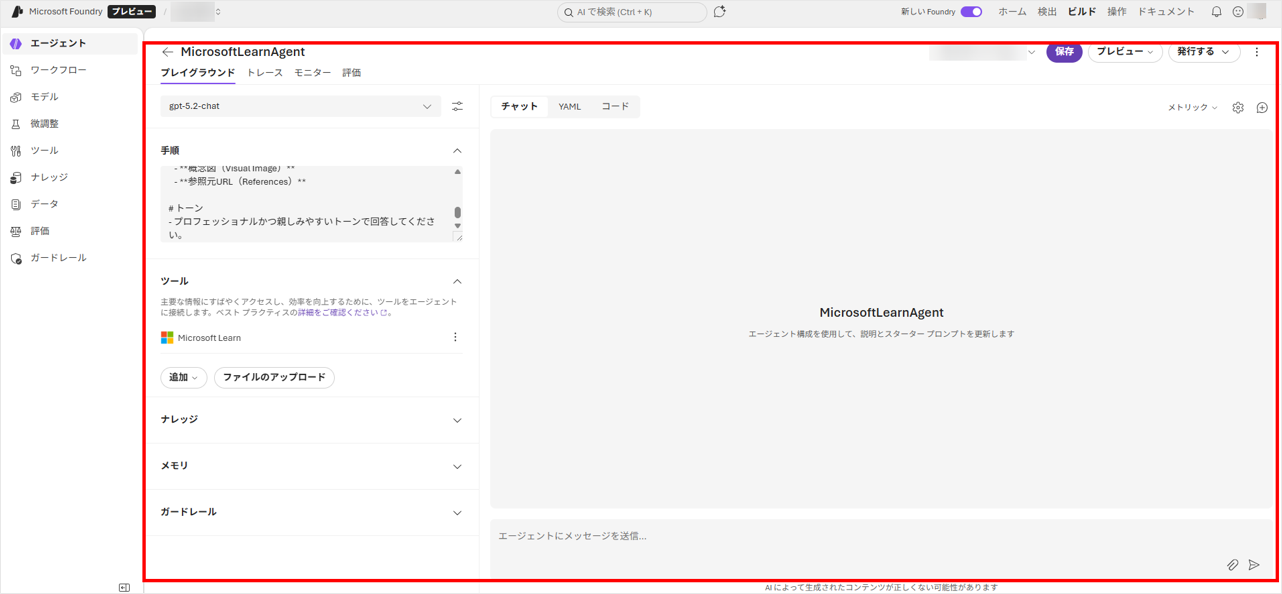1282x594 pixels.
Task: Click the attach file paperclip icon
Action: [x=1232, y=565]
